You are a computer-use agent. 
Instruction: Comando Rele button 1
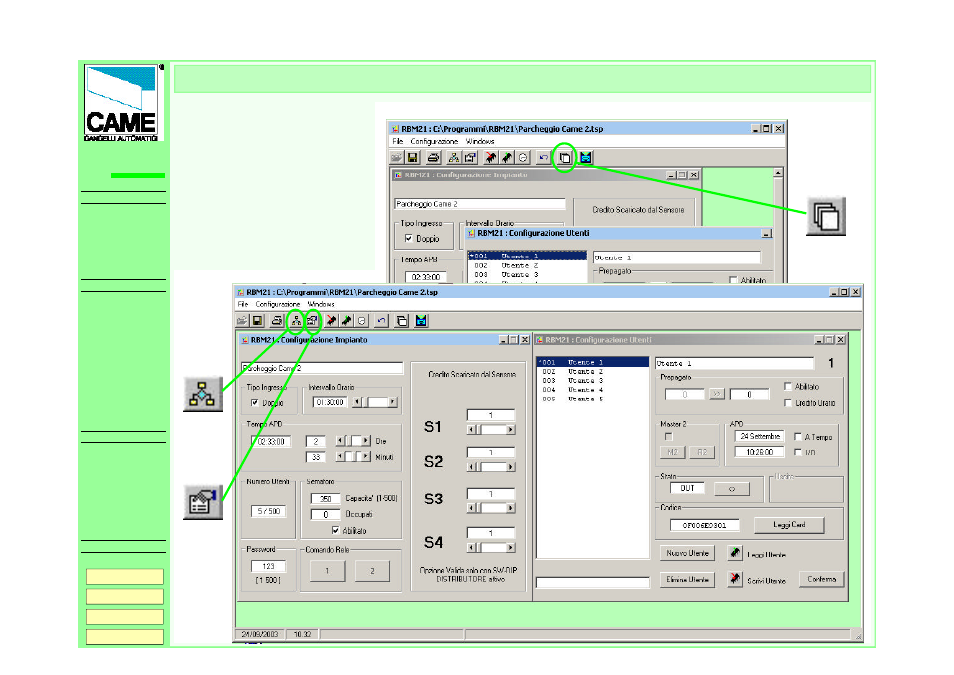pyautogui.click(x=327, y=570)
